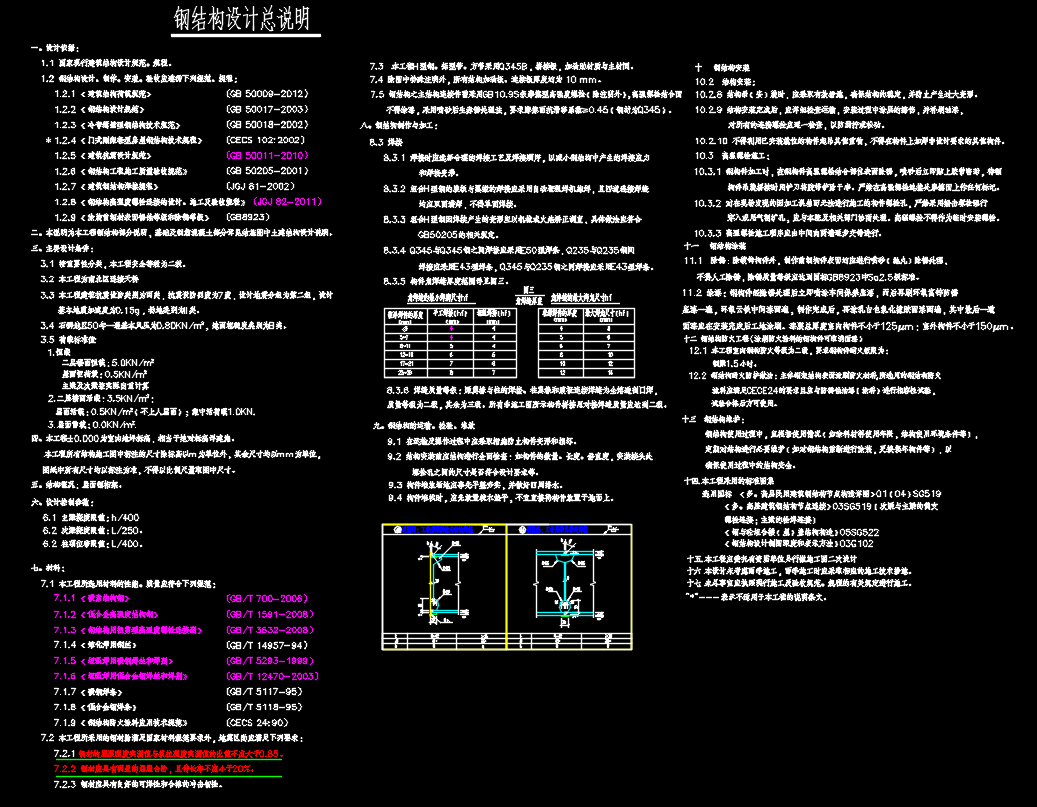Click the line 6.1 with h/400
The image size is (1037, 807).
click(91, 518)
